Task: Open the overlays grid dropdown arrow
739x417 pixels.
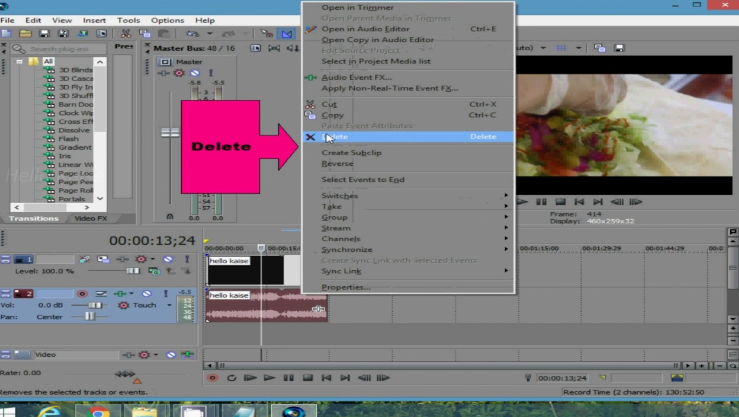Action: (578, 48)
